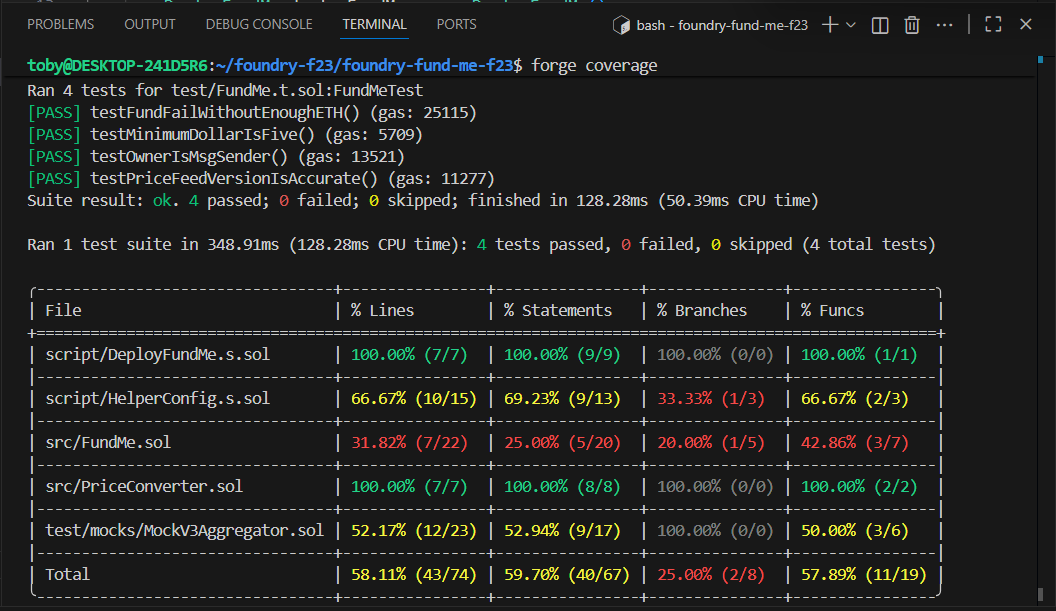
Task: Click 'script/DeployFundMe.s.sol' file name
Action: (x=158, y=354)
